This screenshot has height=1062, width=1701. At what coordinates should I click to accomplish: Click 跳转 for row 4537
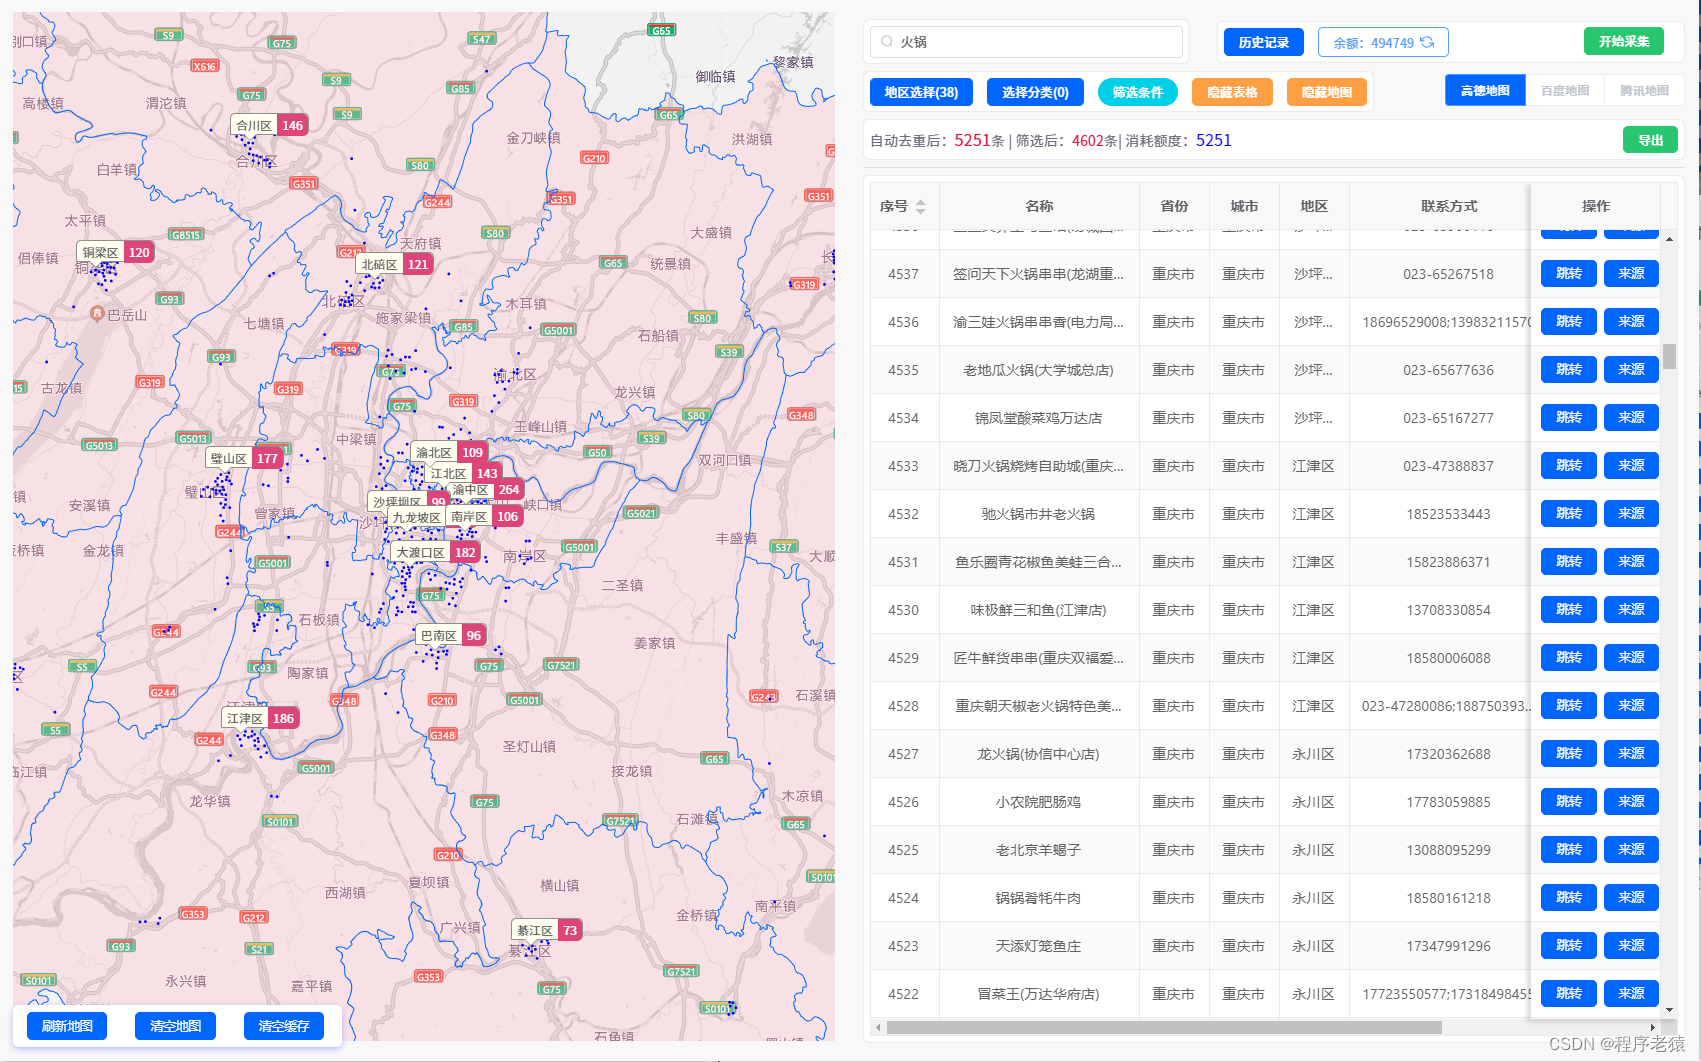(x=1569, y=273)
